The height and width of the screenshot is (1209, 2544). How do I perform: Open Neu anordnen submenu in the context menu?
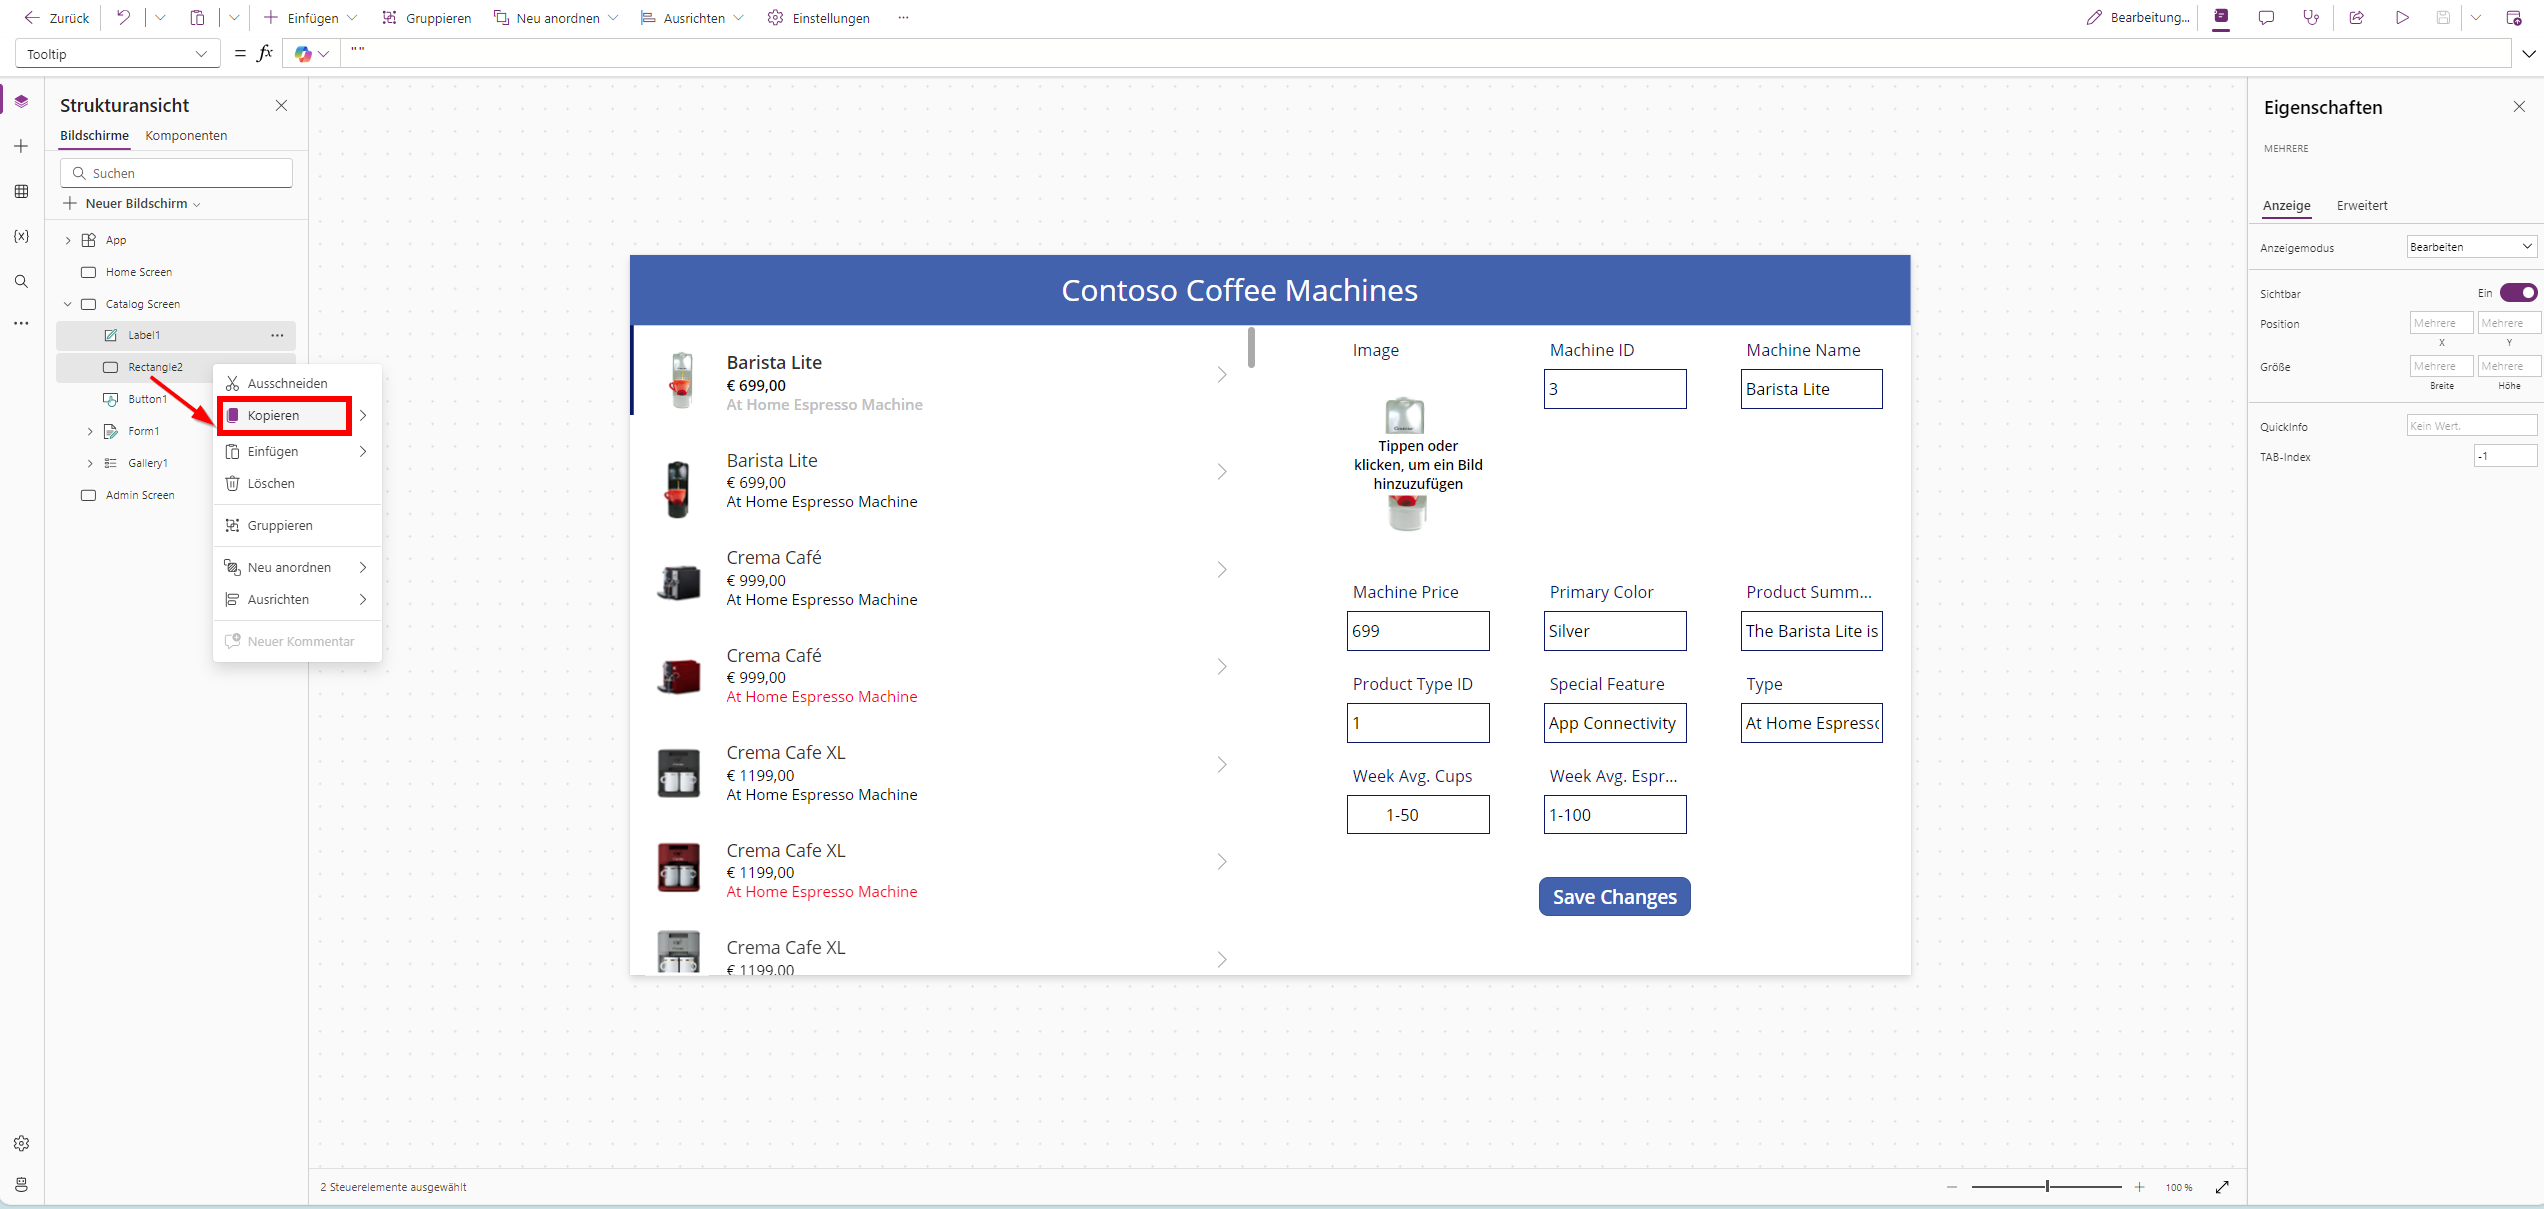pyautogui.click(x=297, y=567)
